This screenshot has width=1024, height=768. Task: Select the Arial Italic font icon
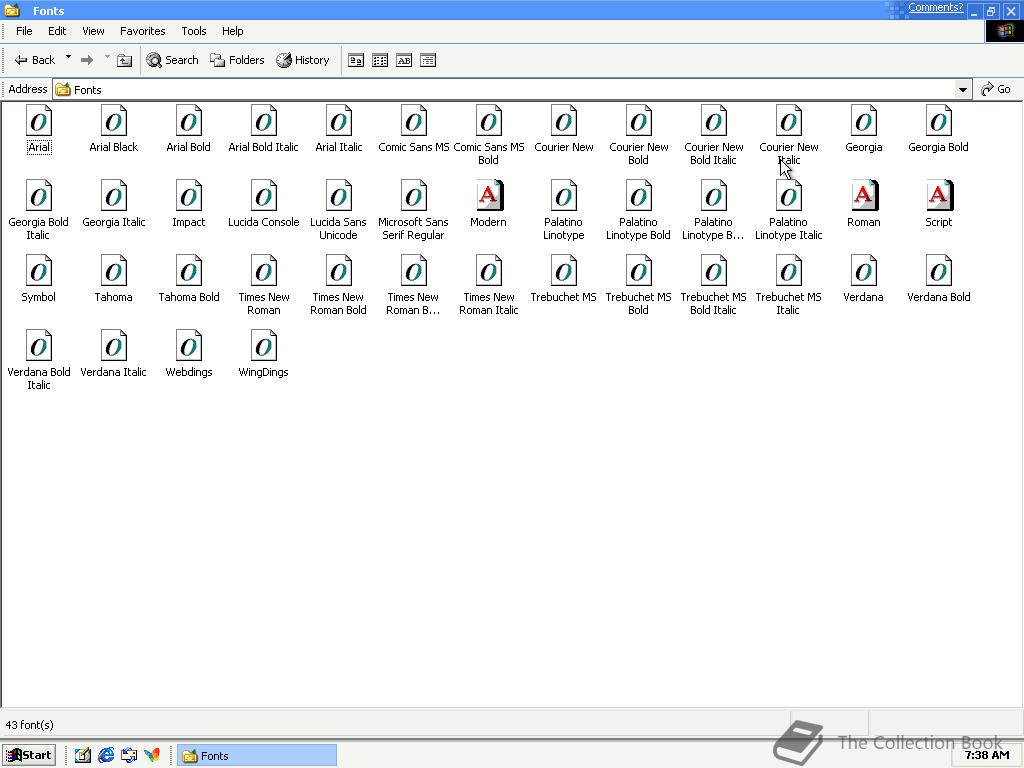click(x=339, y=121)
